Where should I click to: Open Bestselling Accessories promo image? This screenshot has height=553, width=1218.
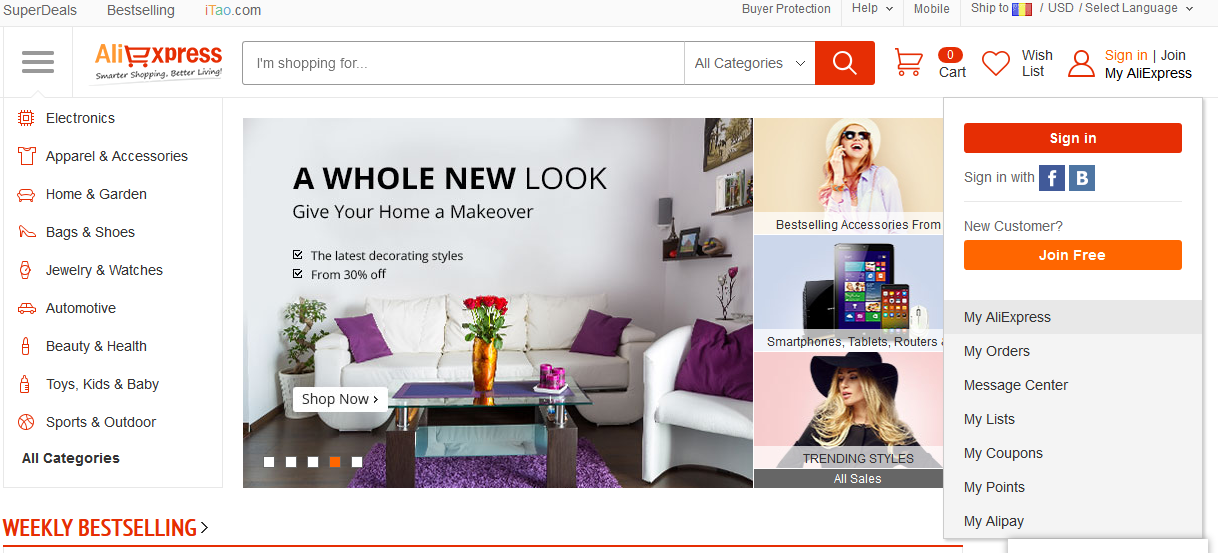[848, 176]
